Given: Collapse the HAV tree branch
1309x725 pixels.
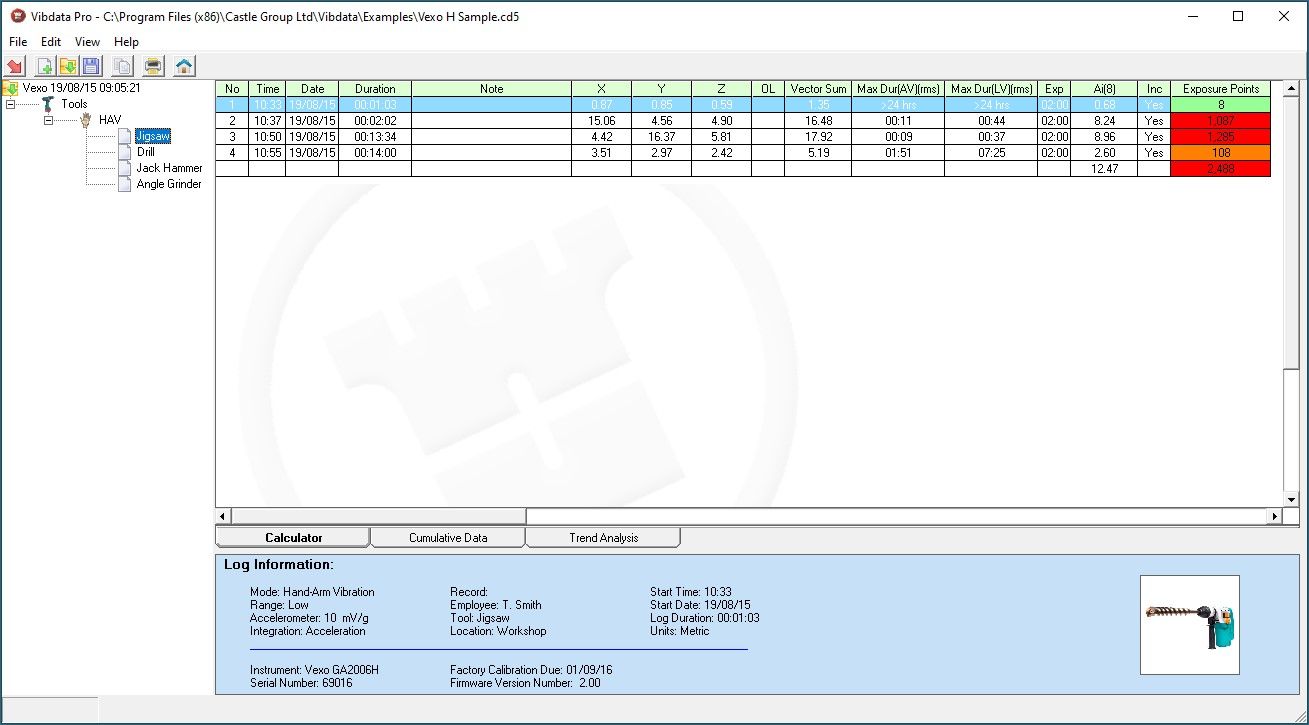Looking at the screenshot, I should click(x=48, y=120).
